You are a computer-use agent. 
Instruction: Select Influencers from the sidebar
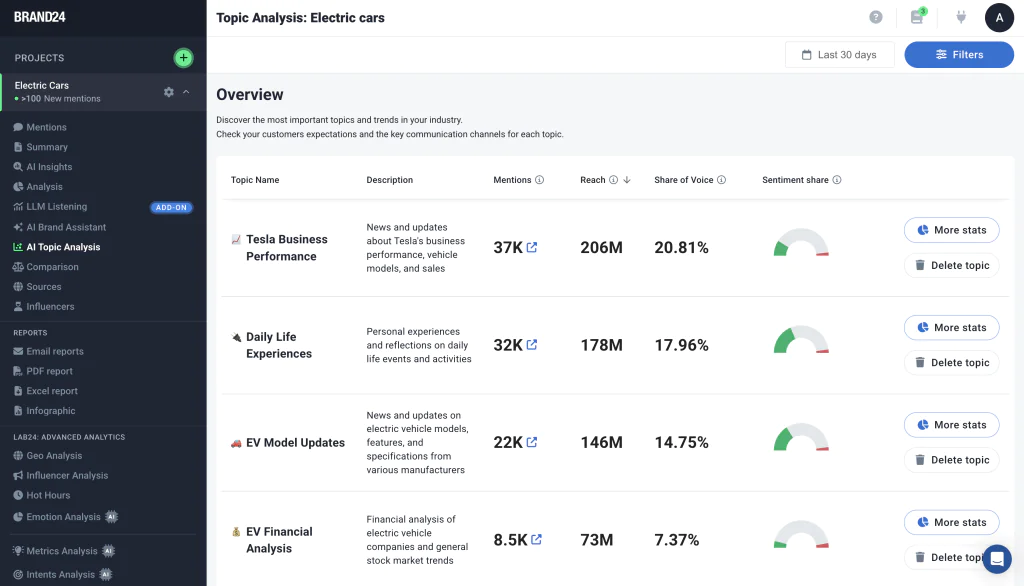[50, 306]
